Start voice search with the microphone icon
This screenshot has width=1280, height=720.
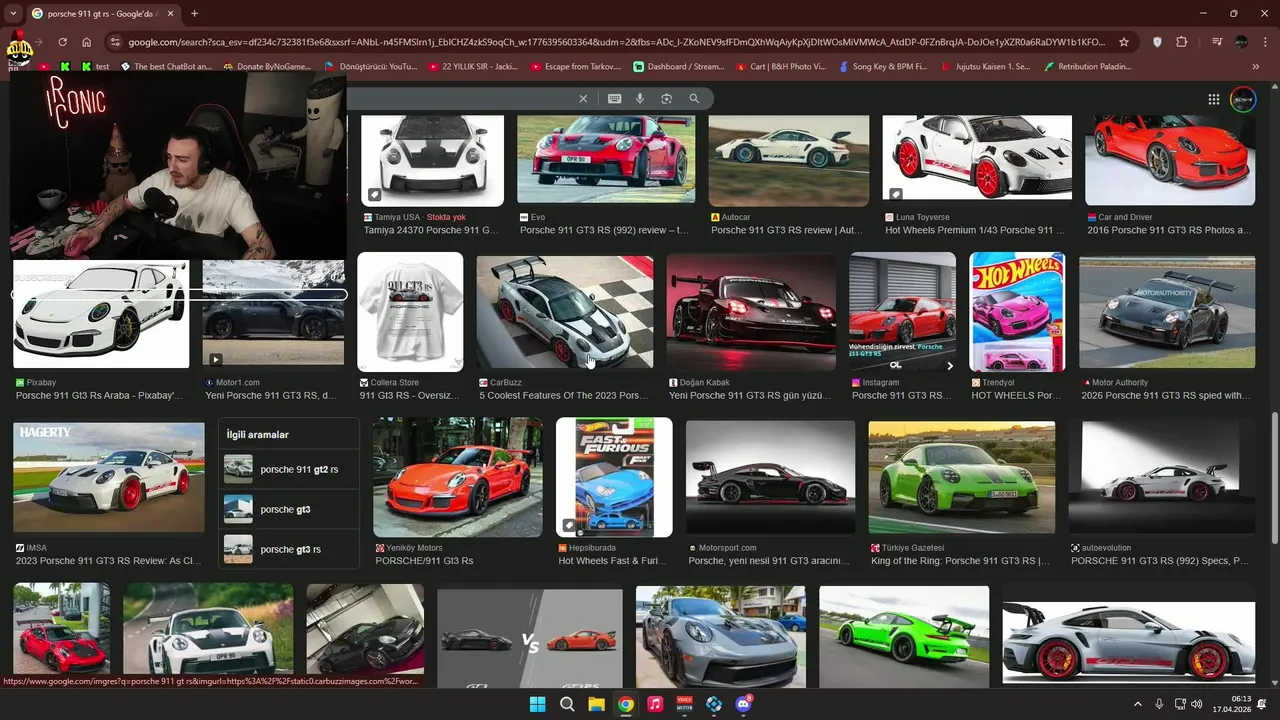(x=640, y=99)
